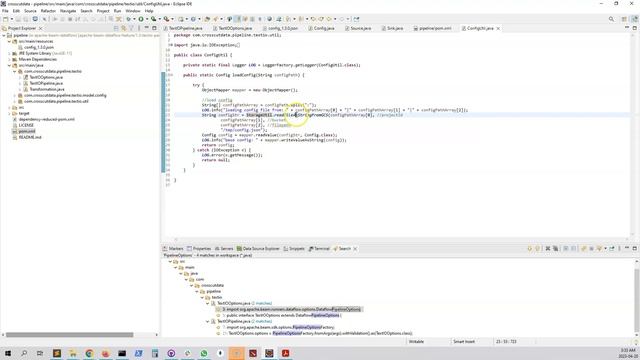Select the Java perspective icon

click(634, 19)
